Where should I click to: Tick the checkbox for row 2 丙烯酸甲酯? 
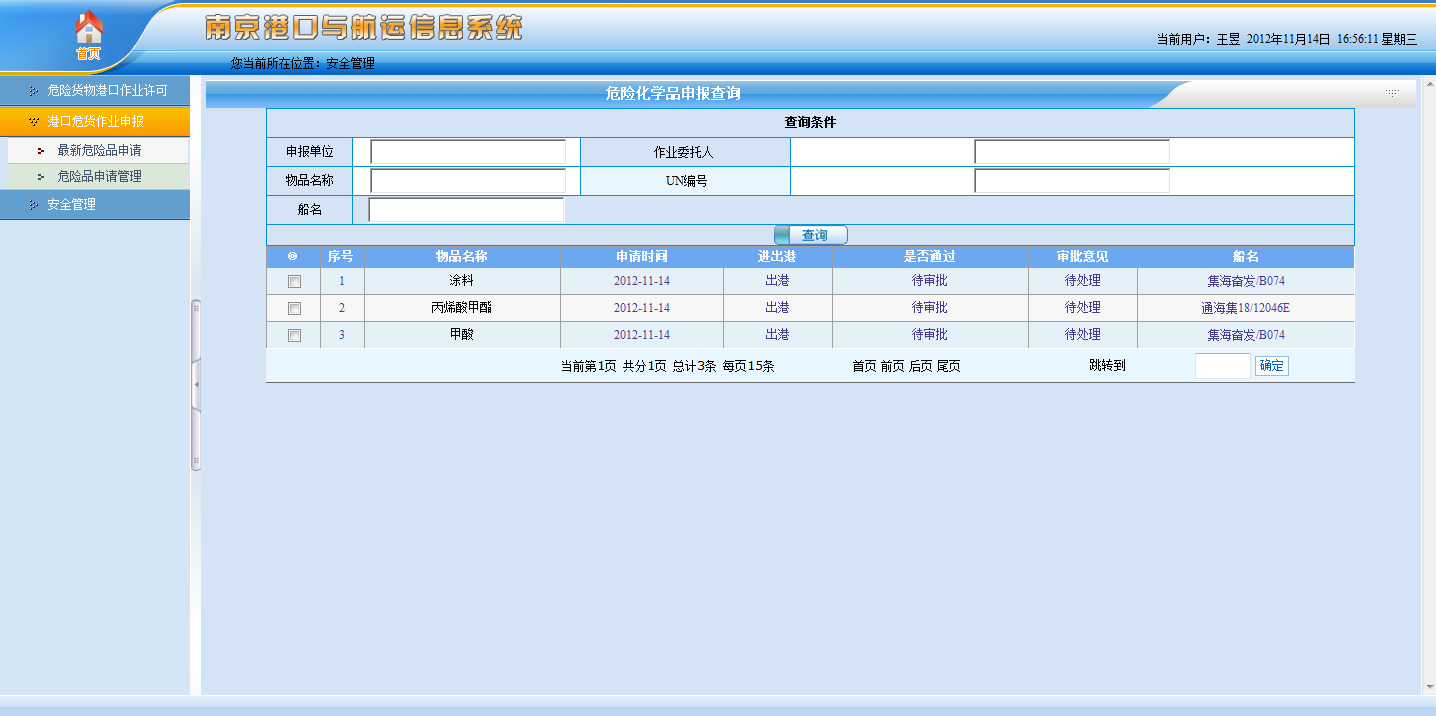click(294, 309)
